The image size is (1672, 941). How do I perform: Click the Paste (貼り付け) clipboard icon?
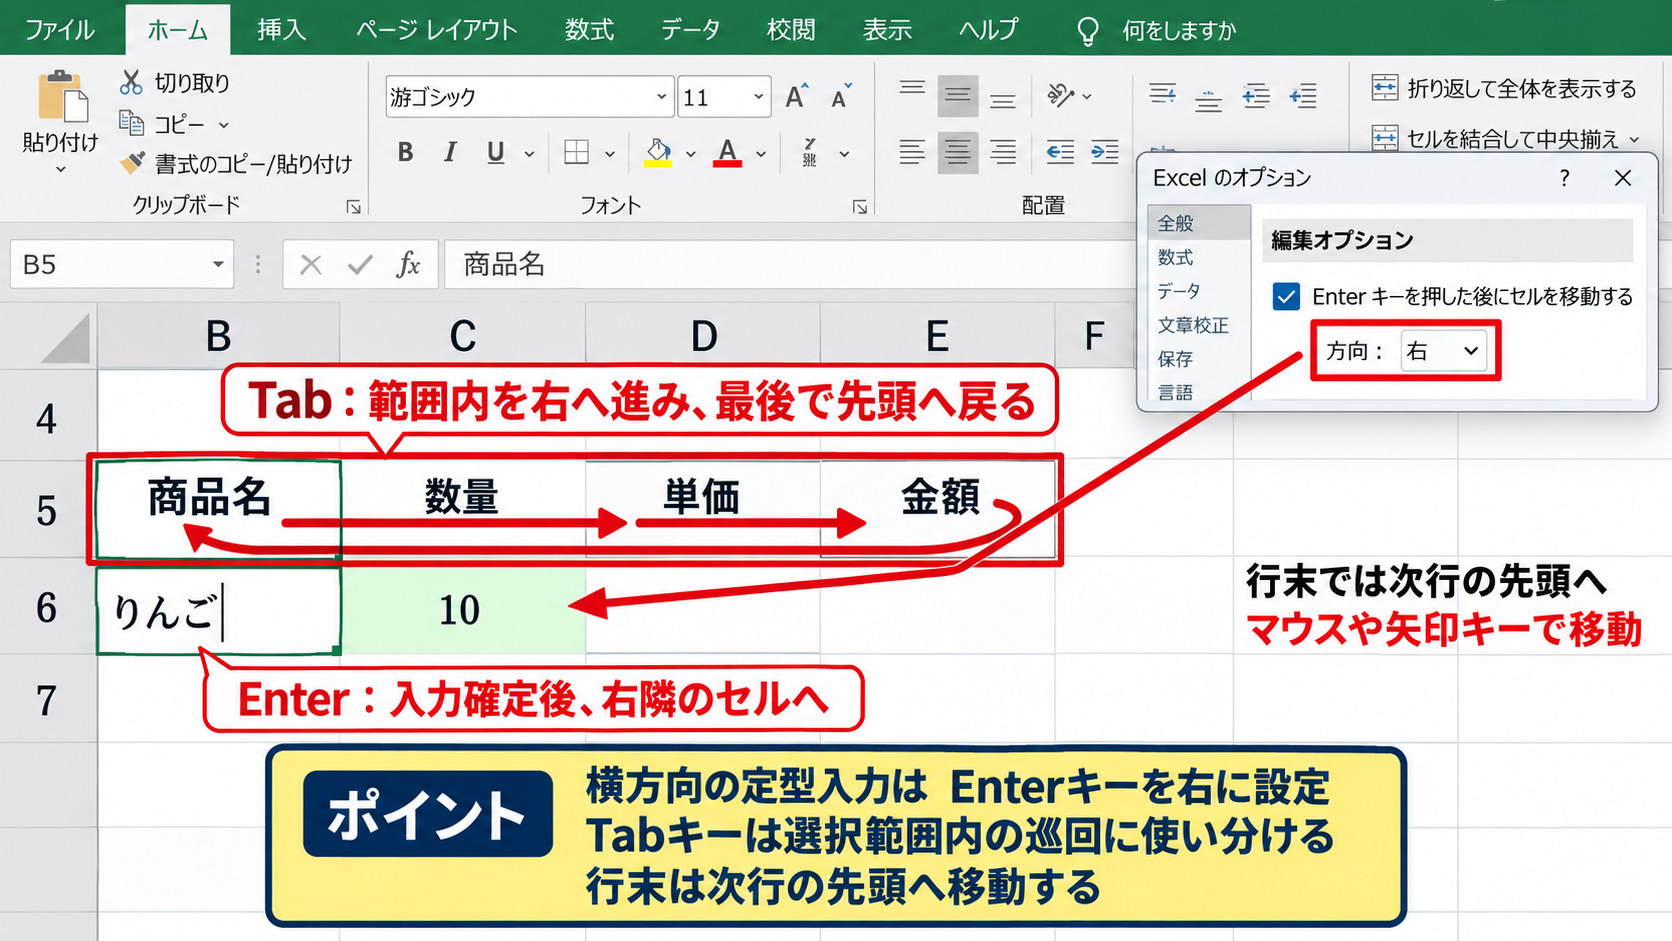[x=61, y=97]
